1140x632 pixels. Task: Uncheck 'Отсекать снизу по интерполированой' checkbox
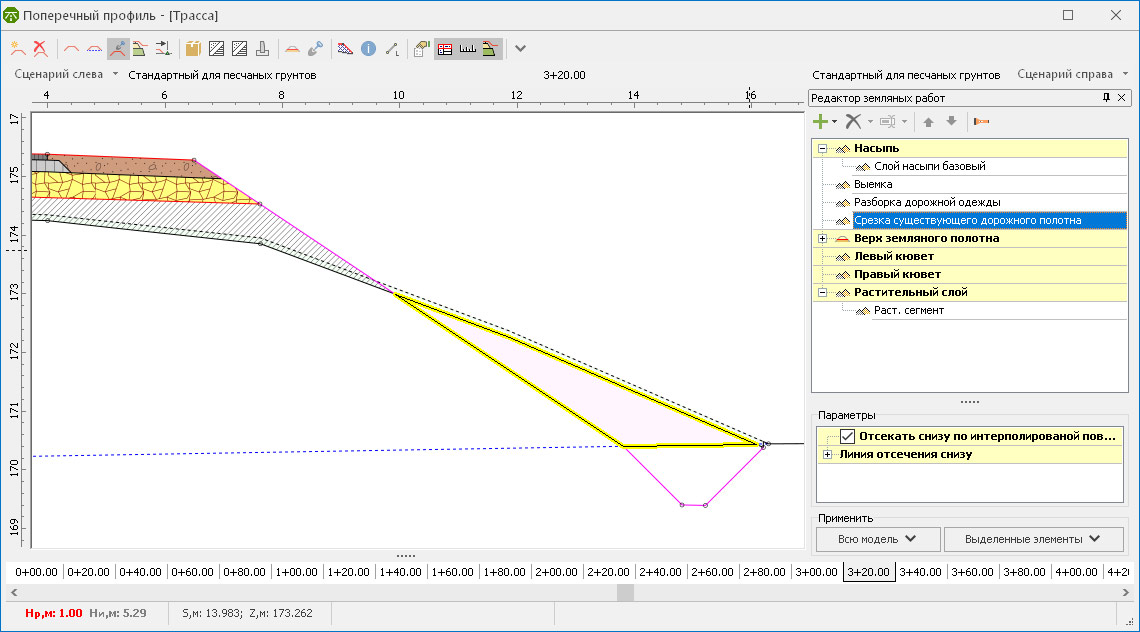coord(847,436)
